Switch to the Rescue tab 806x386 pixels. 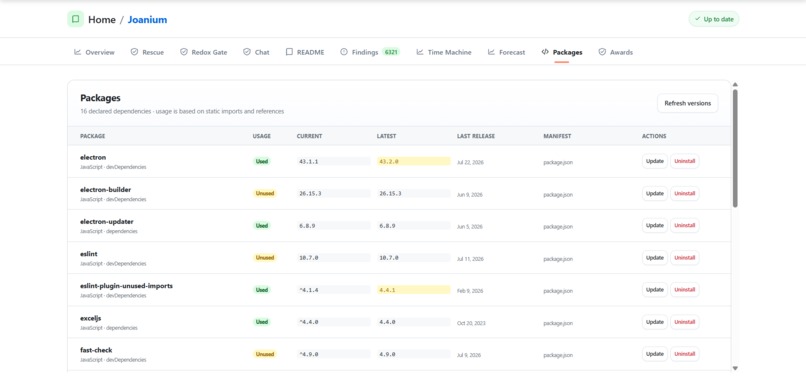pyautogui.click(x=148, y=52)
